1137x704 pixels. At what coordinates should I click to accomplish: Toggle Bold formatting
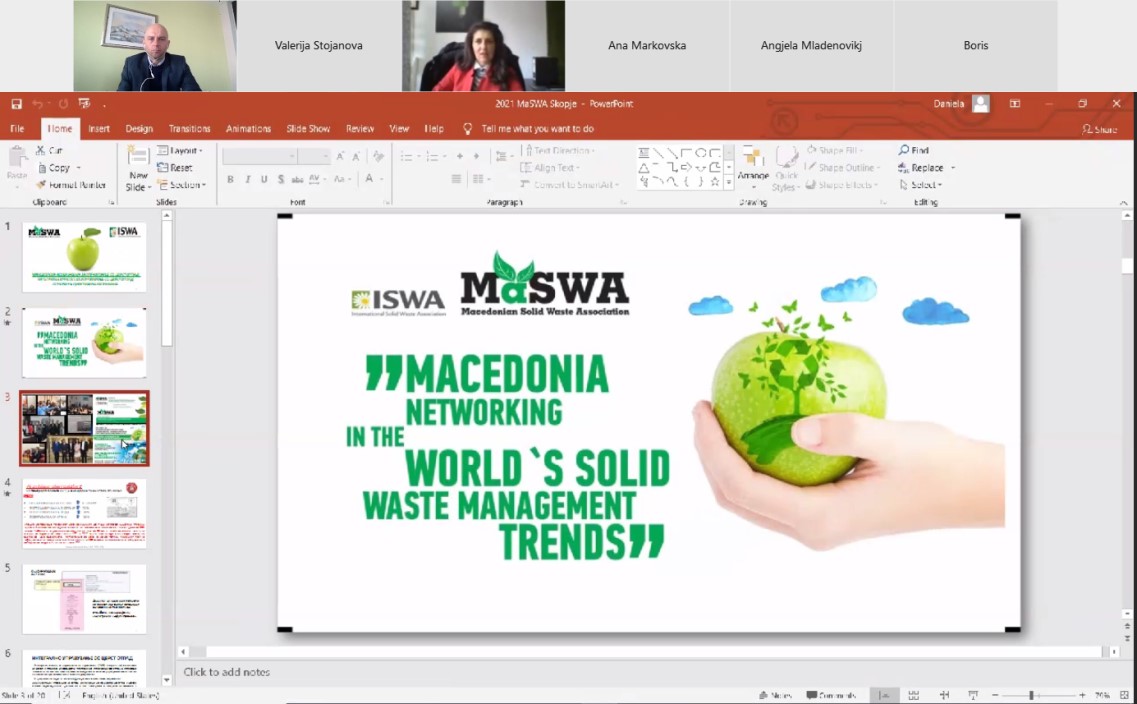(x=230, y=180)
